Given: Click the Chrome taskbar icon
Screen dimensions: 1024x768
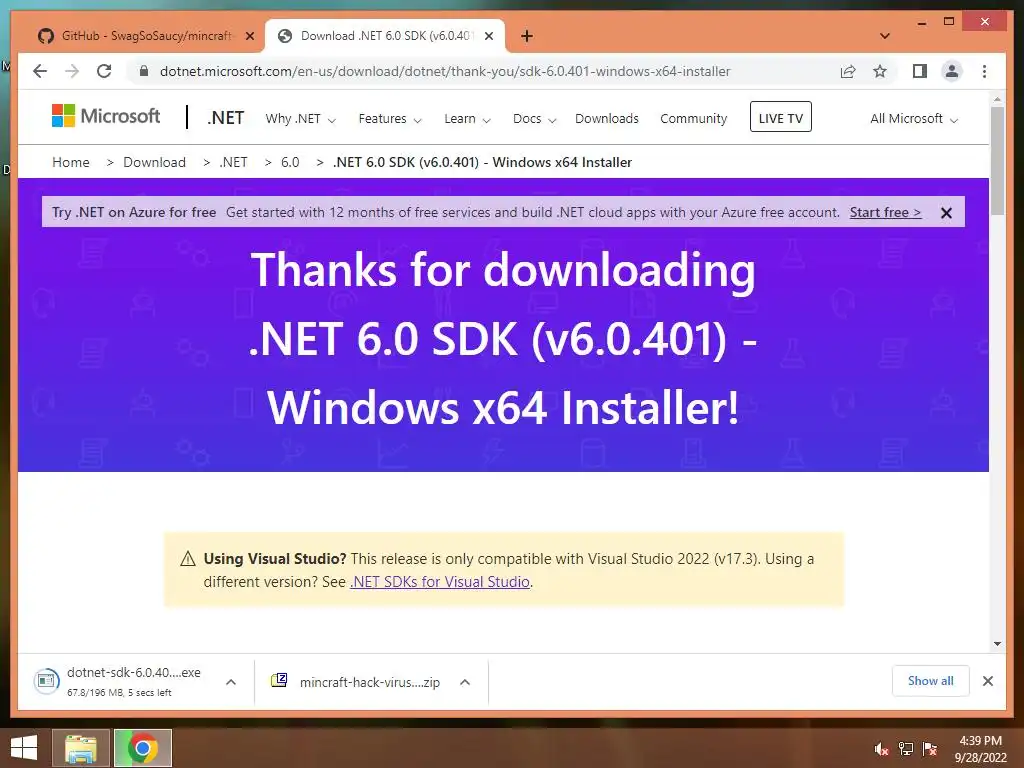Looking at the screenshot, I should [x=143, y=748].
